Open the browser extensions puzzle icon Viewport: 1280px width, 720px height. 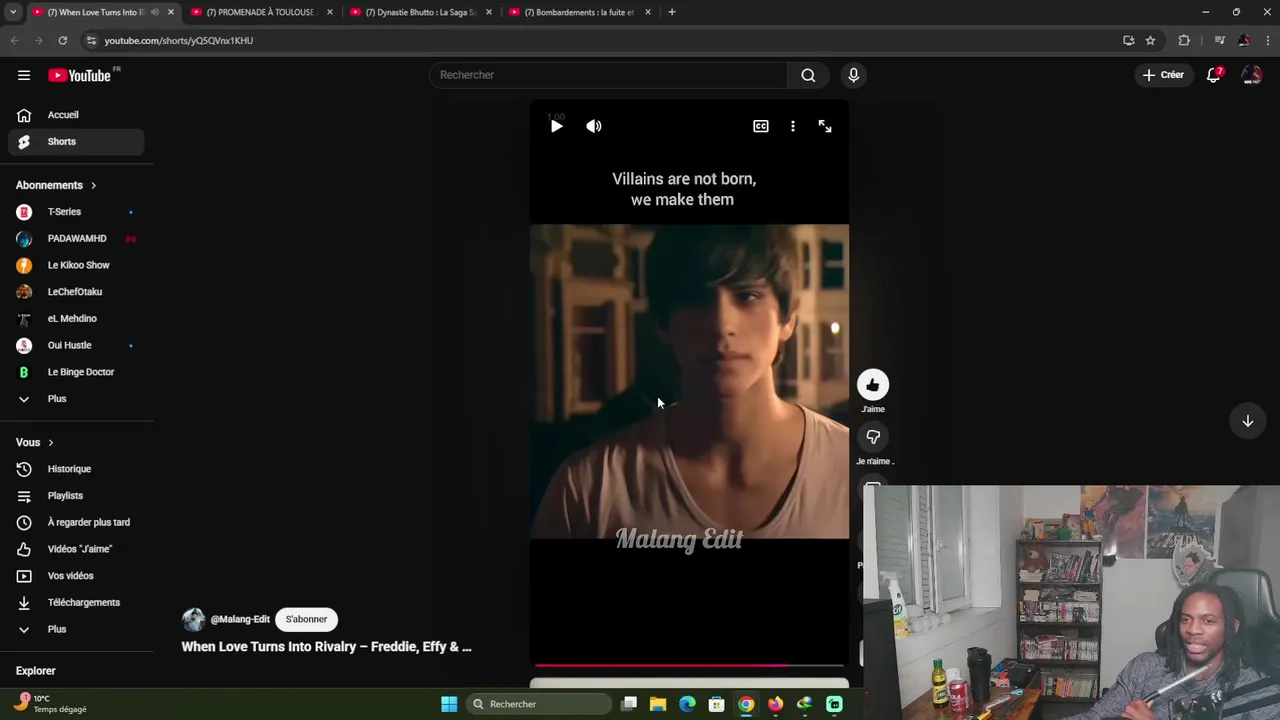(x=1184, y=41)
